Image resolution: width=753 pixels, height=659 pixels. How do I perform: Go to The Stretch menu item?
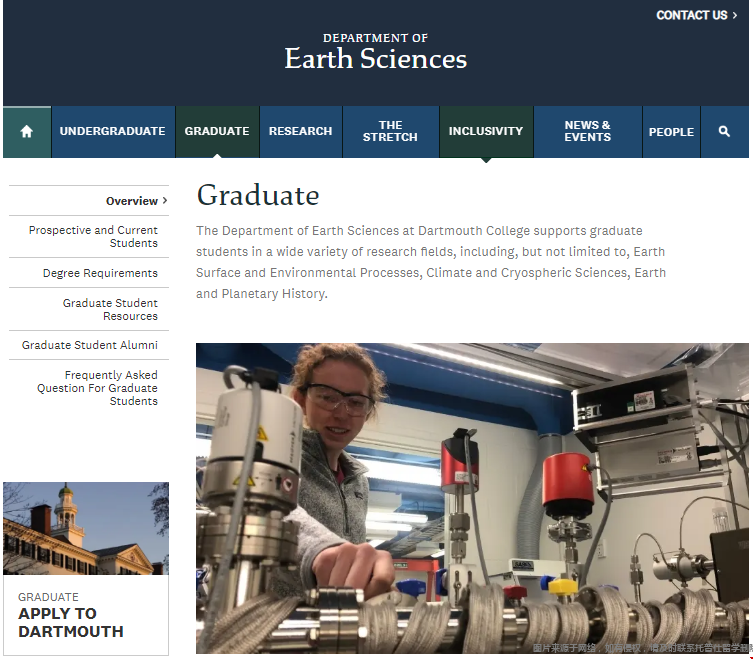390,132
